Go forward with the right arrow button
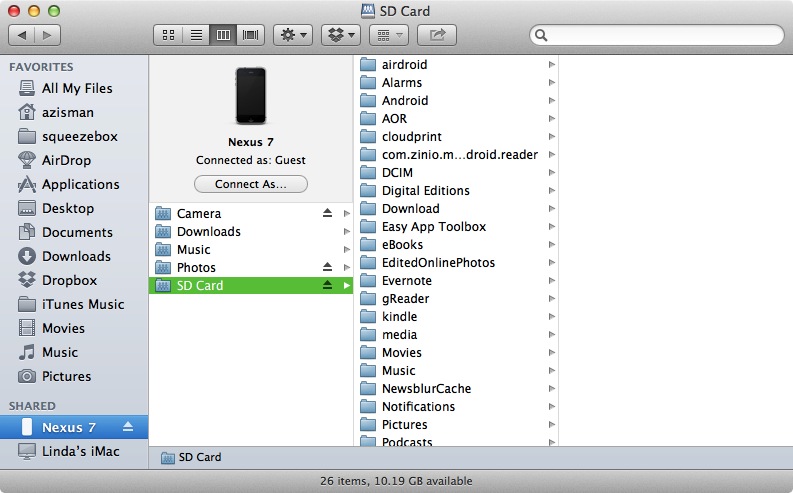793x493 pixels. coord(48,35)
